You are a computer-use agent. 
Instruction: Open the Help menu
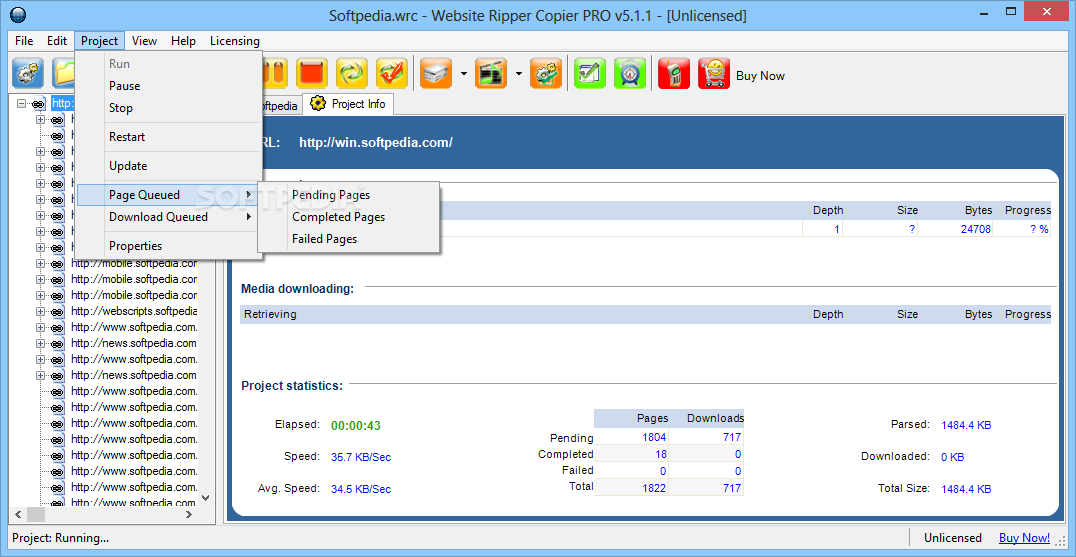coord(183,40)
